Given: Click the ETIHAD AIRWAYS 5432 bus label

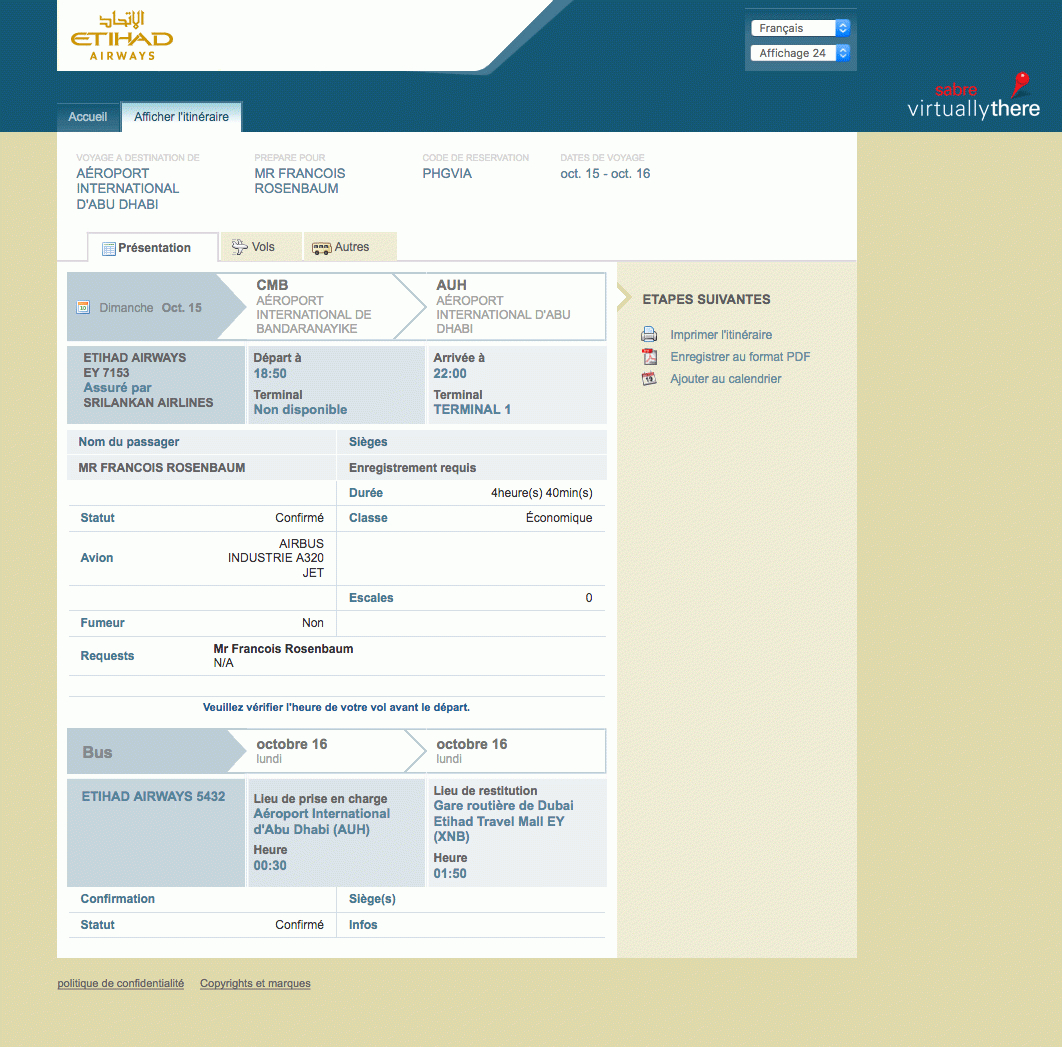Looking at the screenshot, I should click(153, 797).
